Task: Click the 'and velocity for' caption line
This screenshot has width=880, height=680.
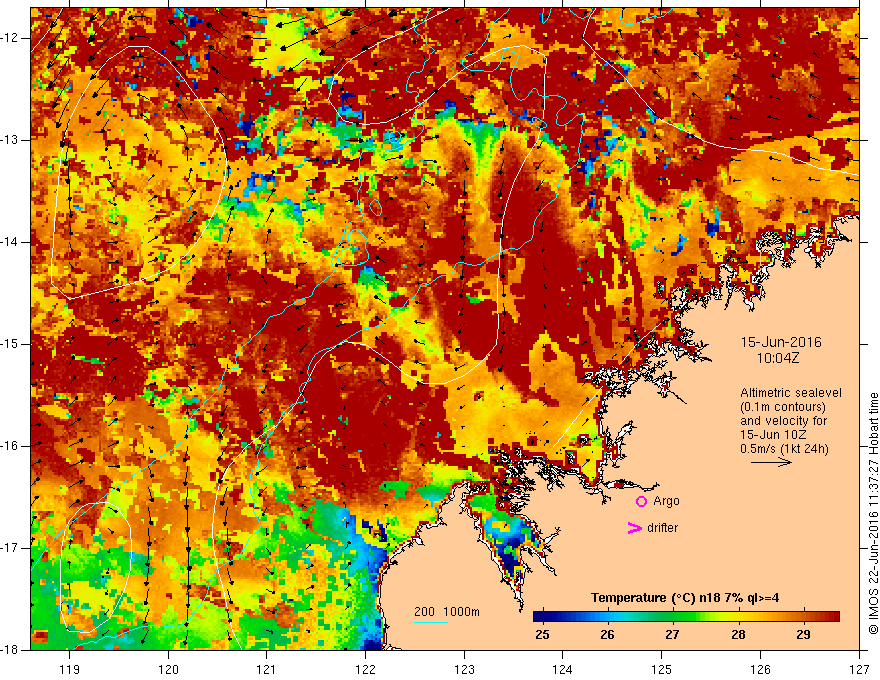Action: (783, 420)
